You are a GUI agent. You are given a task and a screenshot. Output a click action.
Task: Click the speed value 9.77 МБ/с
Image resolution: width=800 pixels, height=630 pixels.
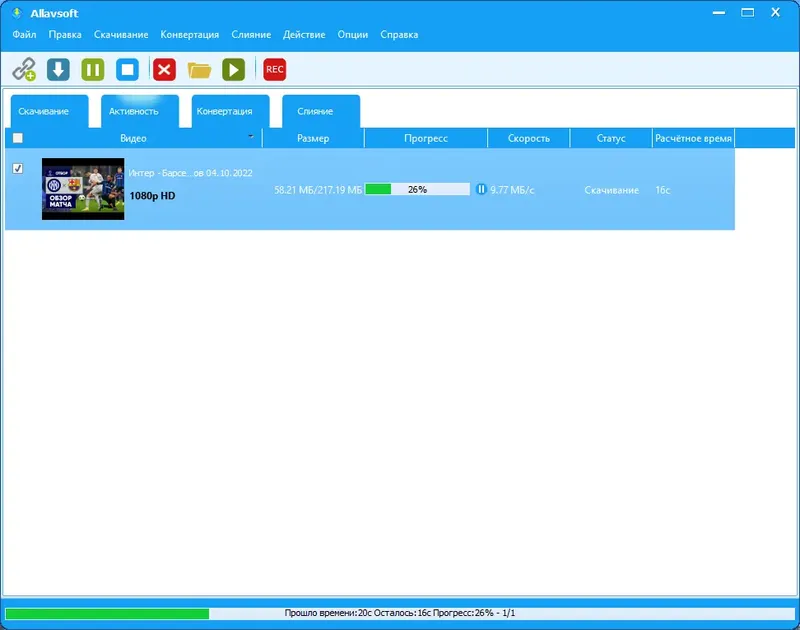[x=512, y=190]
